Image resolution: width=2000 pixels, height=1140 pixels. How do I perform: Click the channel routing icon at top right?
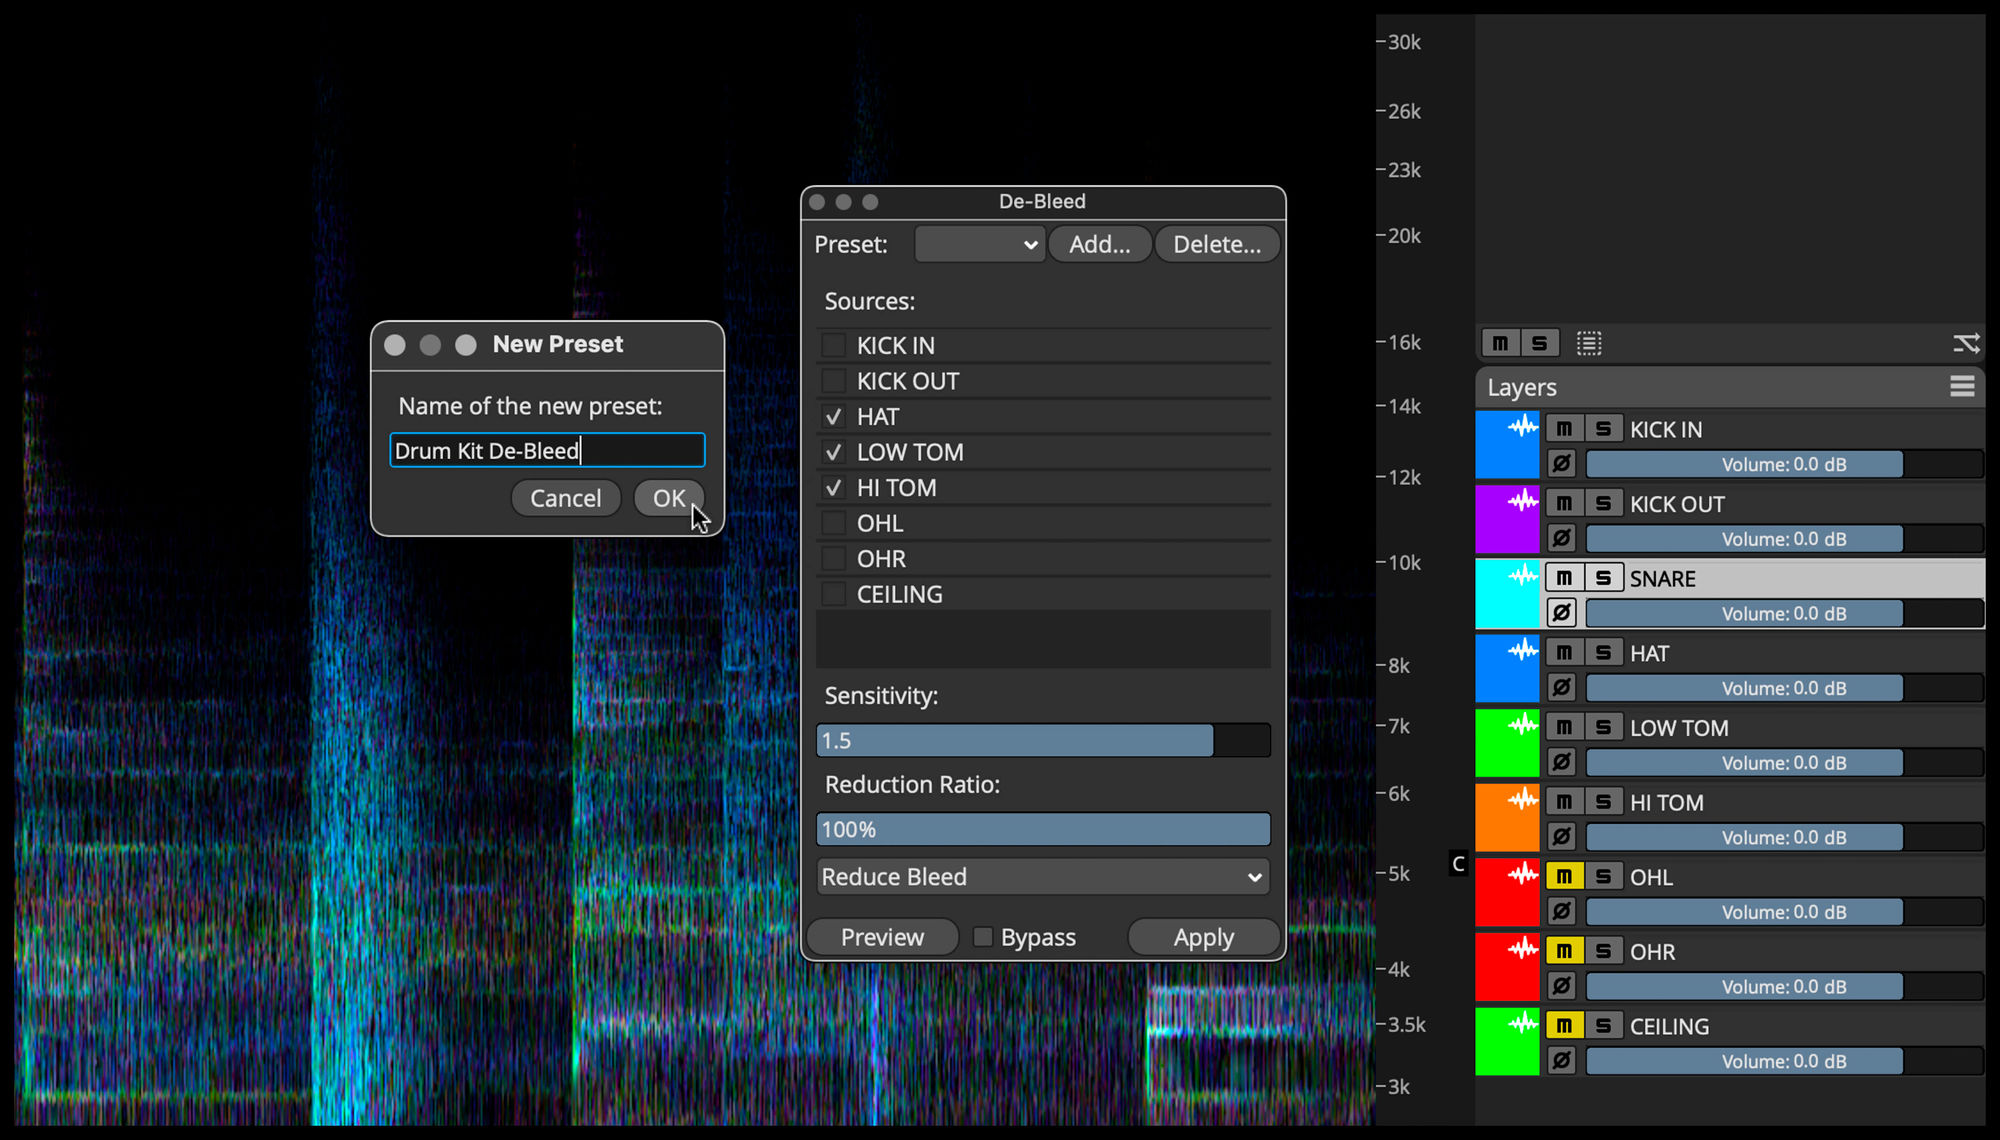[x=1966, y=342]
